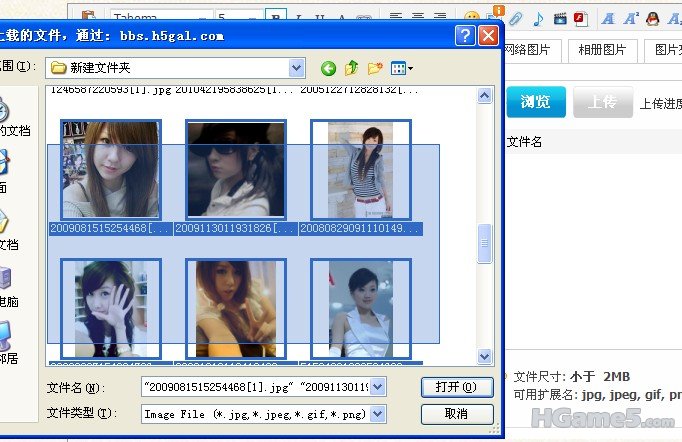
Task: Click the grey 上传 upload button
Action: click(603, 102)
